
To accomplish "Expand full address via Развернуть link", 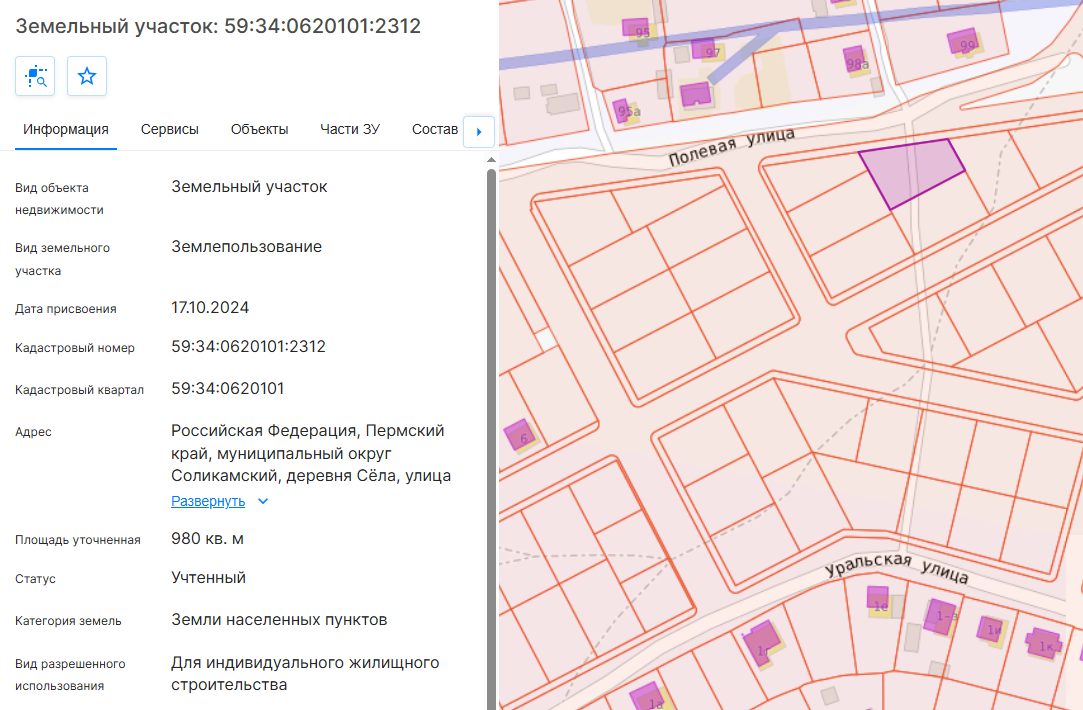I will click(x=208, y=501).
